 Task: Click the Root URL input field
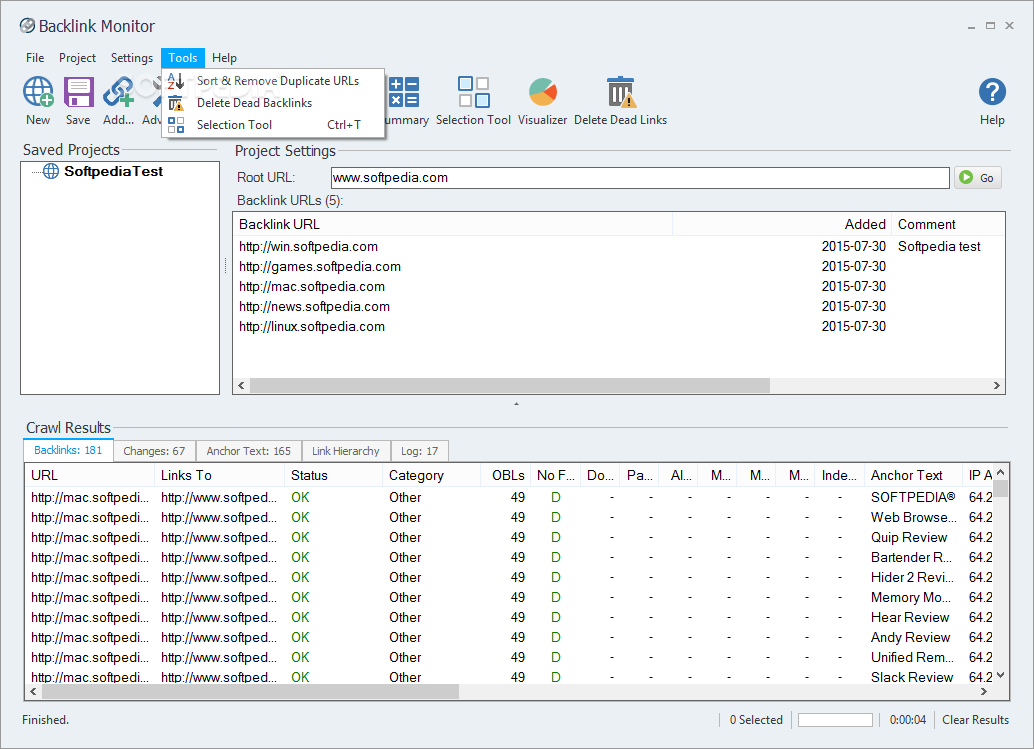tap(640, 178)
